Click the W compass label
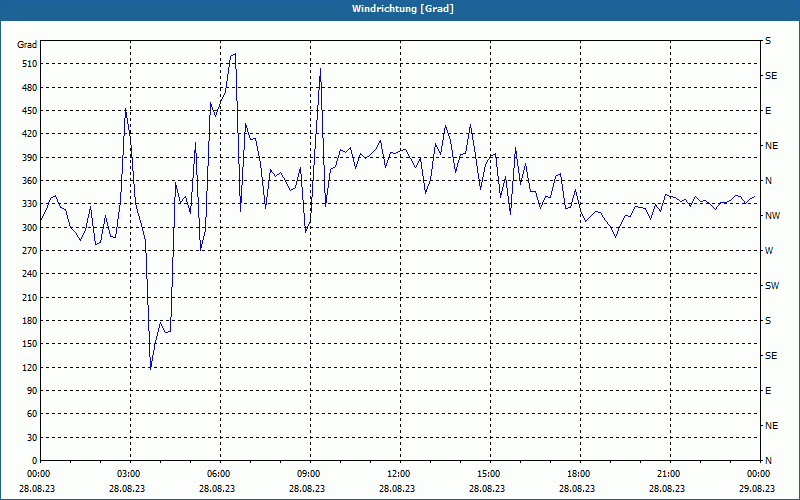The height and width of the screenshot is (500, 800). click(x=769, y=251)
